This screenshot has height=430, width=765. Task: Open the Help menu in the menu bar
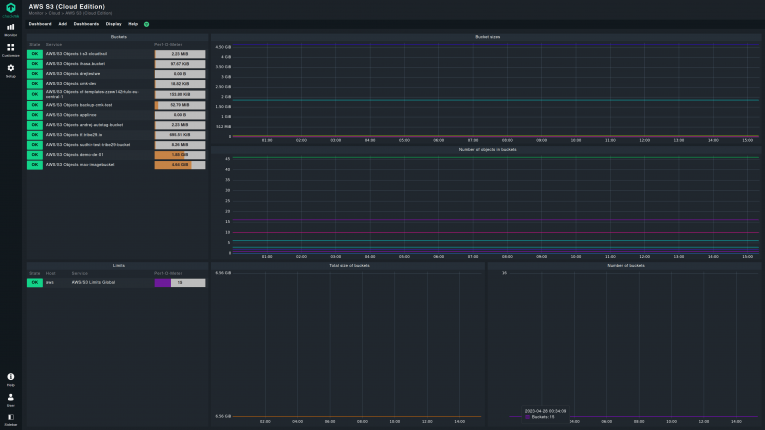point(133,24)
